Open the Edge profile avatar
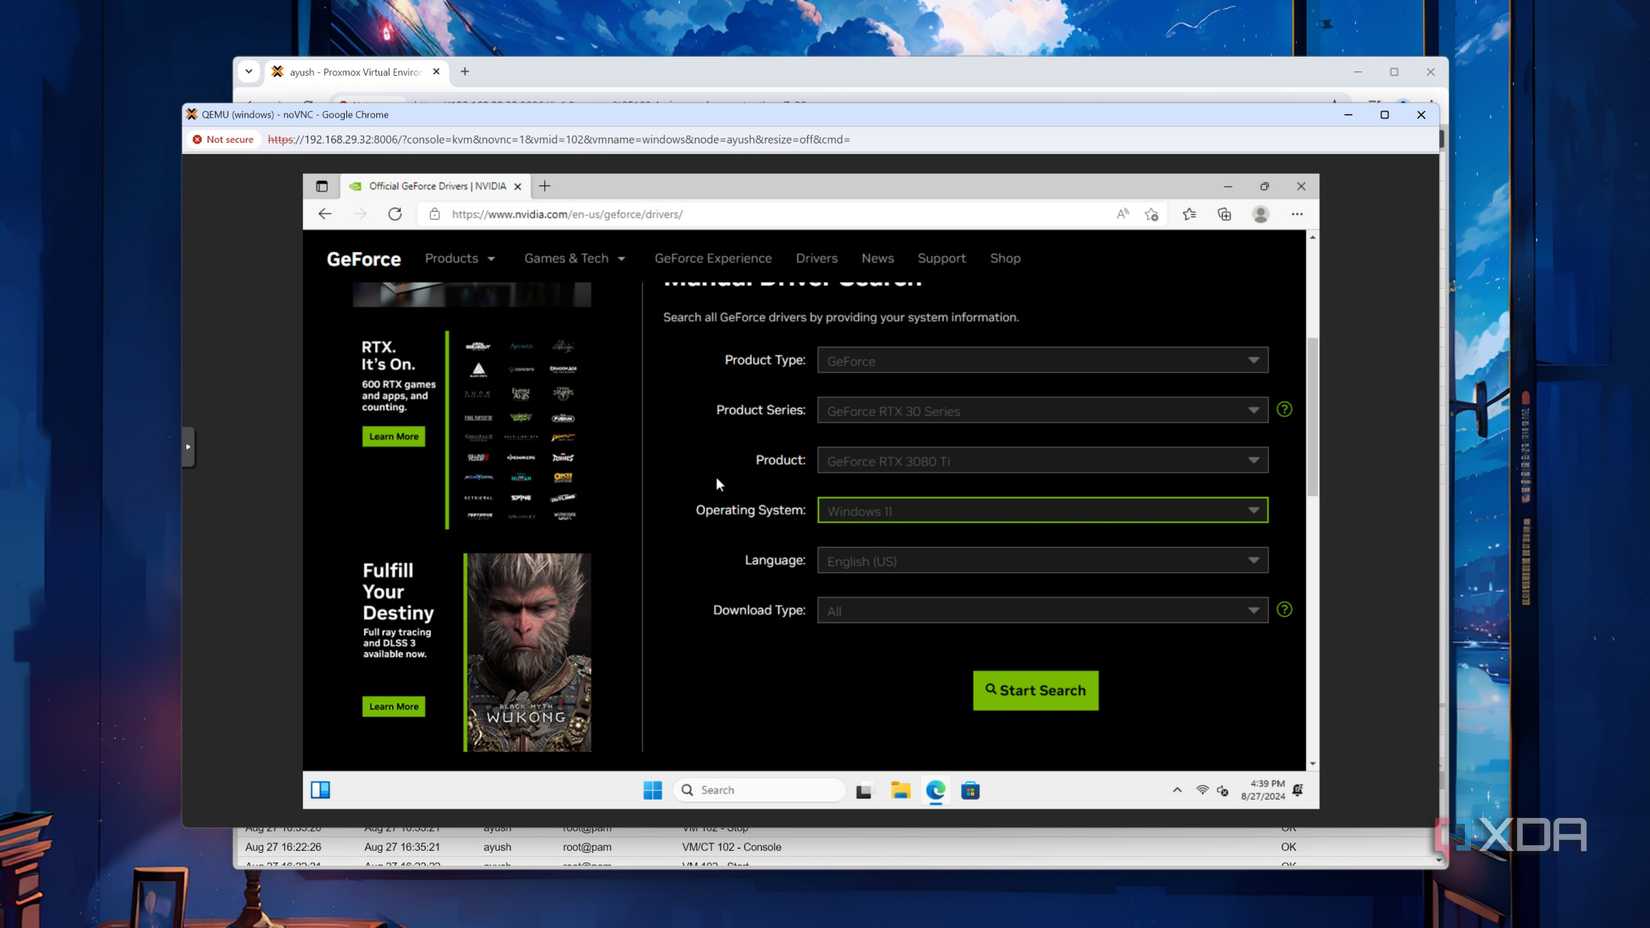 pyautogui.click(x=1261, y=214)
